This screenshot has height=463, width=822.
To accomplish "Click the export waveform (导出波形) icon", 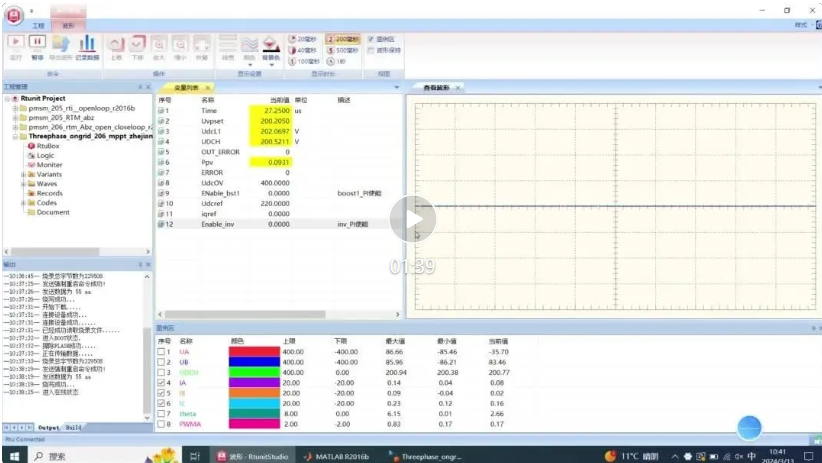I will [60, 43].
